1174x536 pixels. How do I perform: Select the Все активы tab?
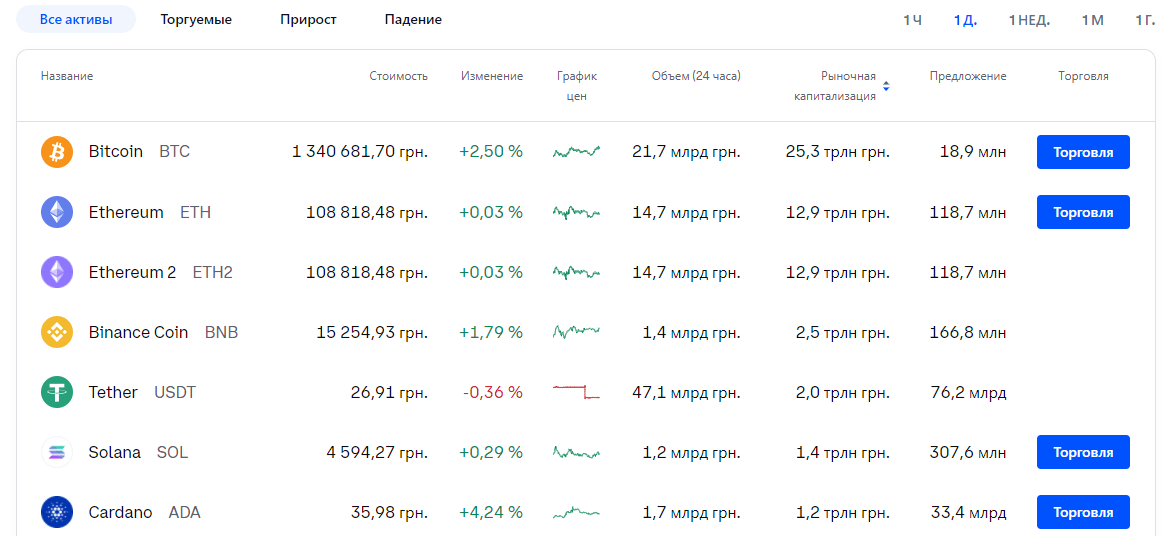[x=76, y=19]
